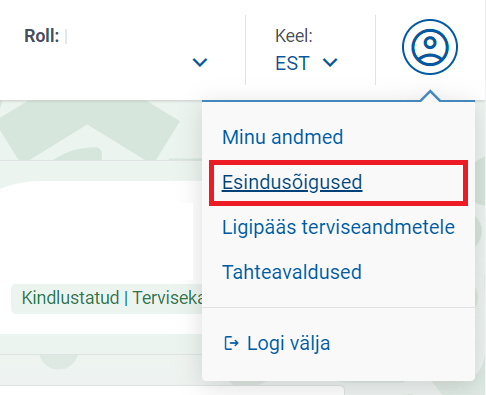Click the menu pointer triangle below avatar
The width and height of the screenshot is (486, 395).
click(430, 95)
